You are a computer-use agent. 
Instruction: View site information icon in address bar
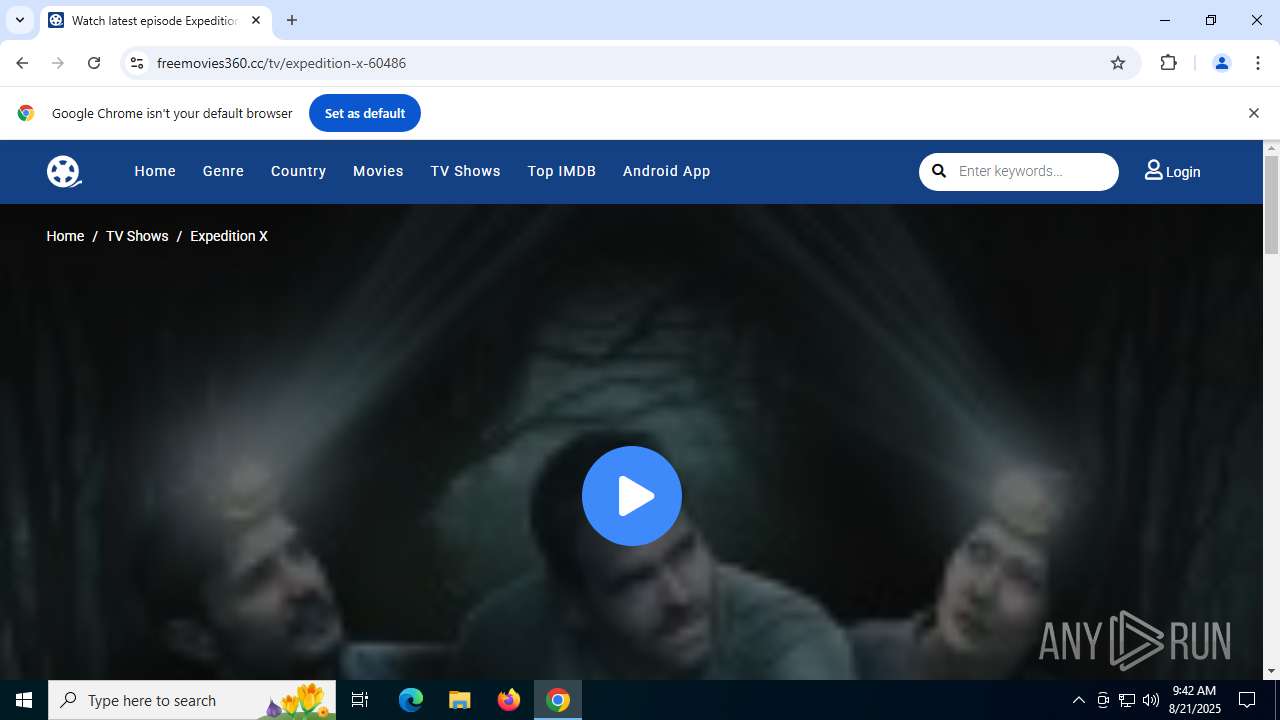(x=137, y=63)
